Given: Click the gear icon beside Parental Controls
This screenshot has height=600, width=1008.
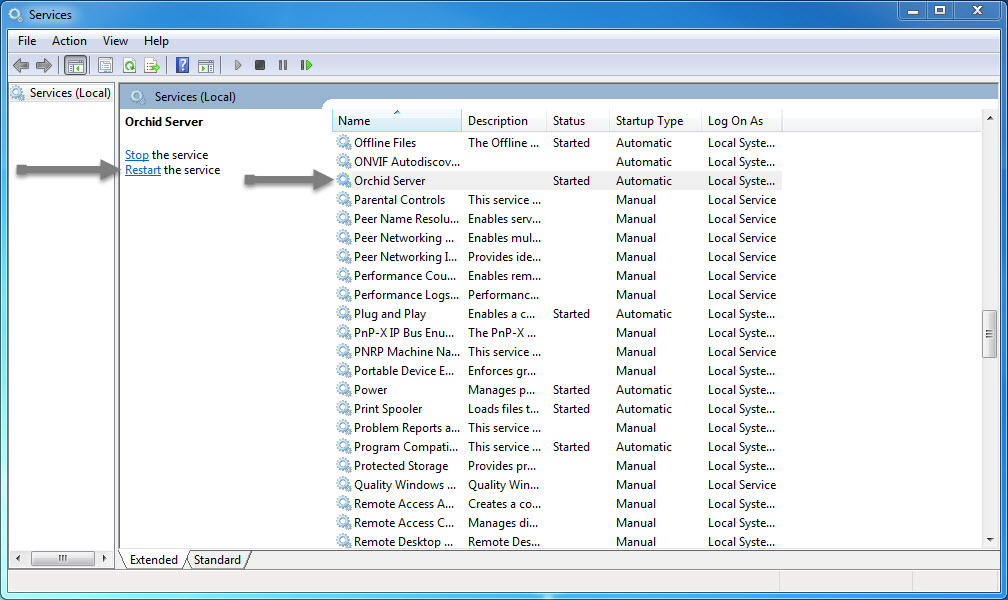Looking at the screenshot, I should click(344, 200).
